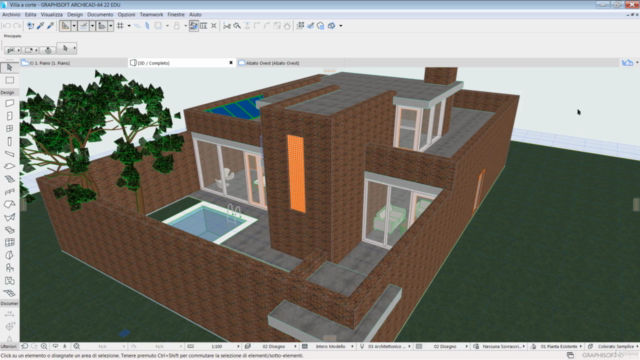Toggle the Ruler measure button
This screenshot has height=360, width=640.
pyautogui.click(x=102, y=26)
